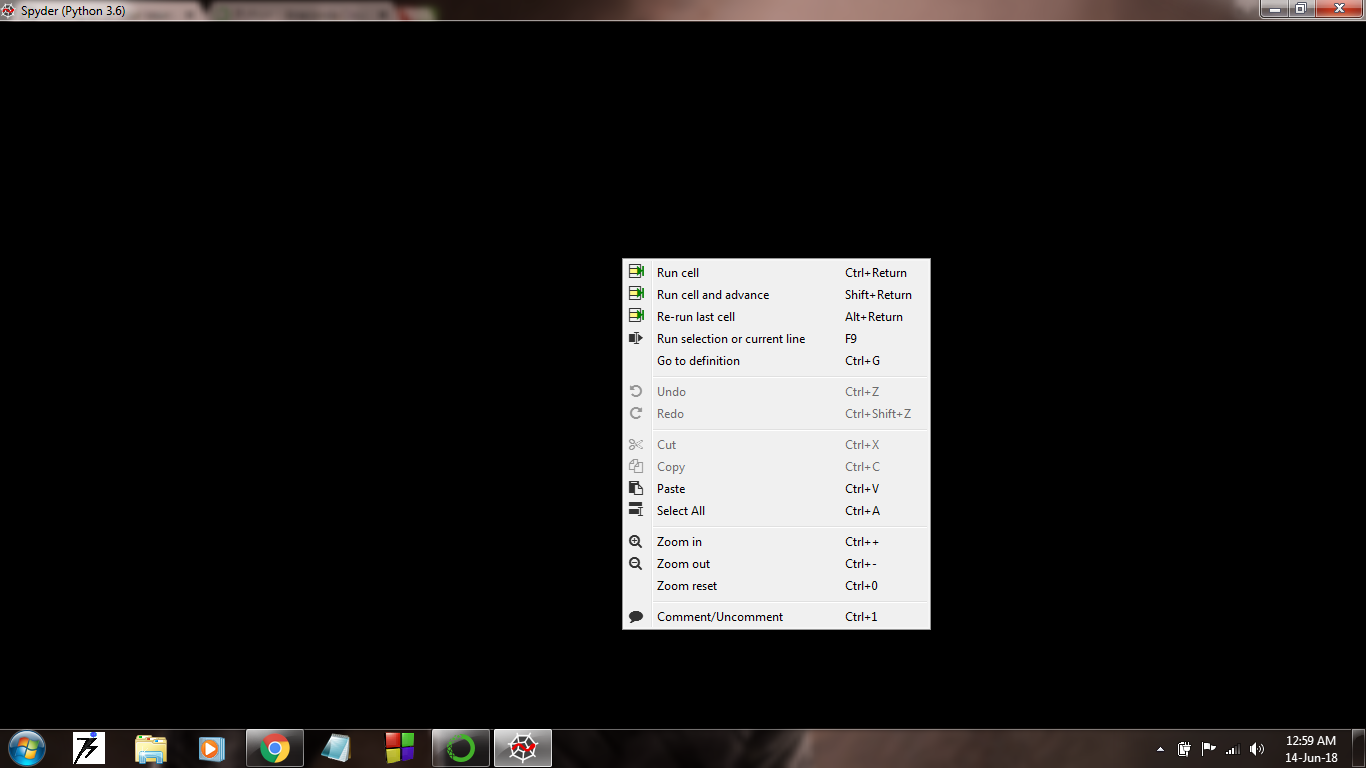Select Zoom reset in the menu
Image resolution: width=1366 pixels, height=768 pixels.
[776, 585]
